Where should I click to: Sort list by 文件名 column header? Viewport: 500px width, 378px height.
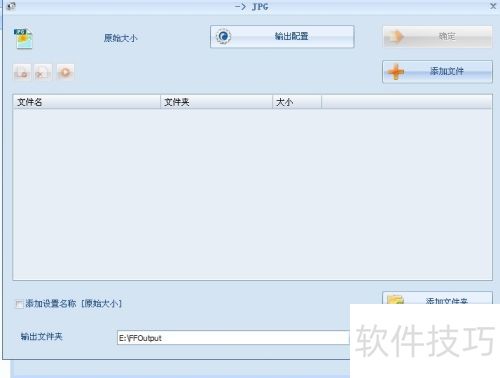(x=87, y=102)
